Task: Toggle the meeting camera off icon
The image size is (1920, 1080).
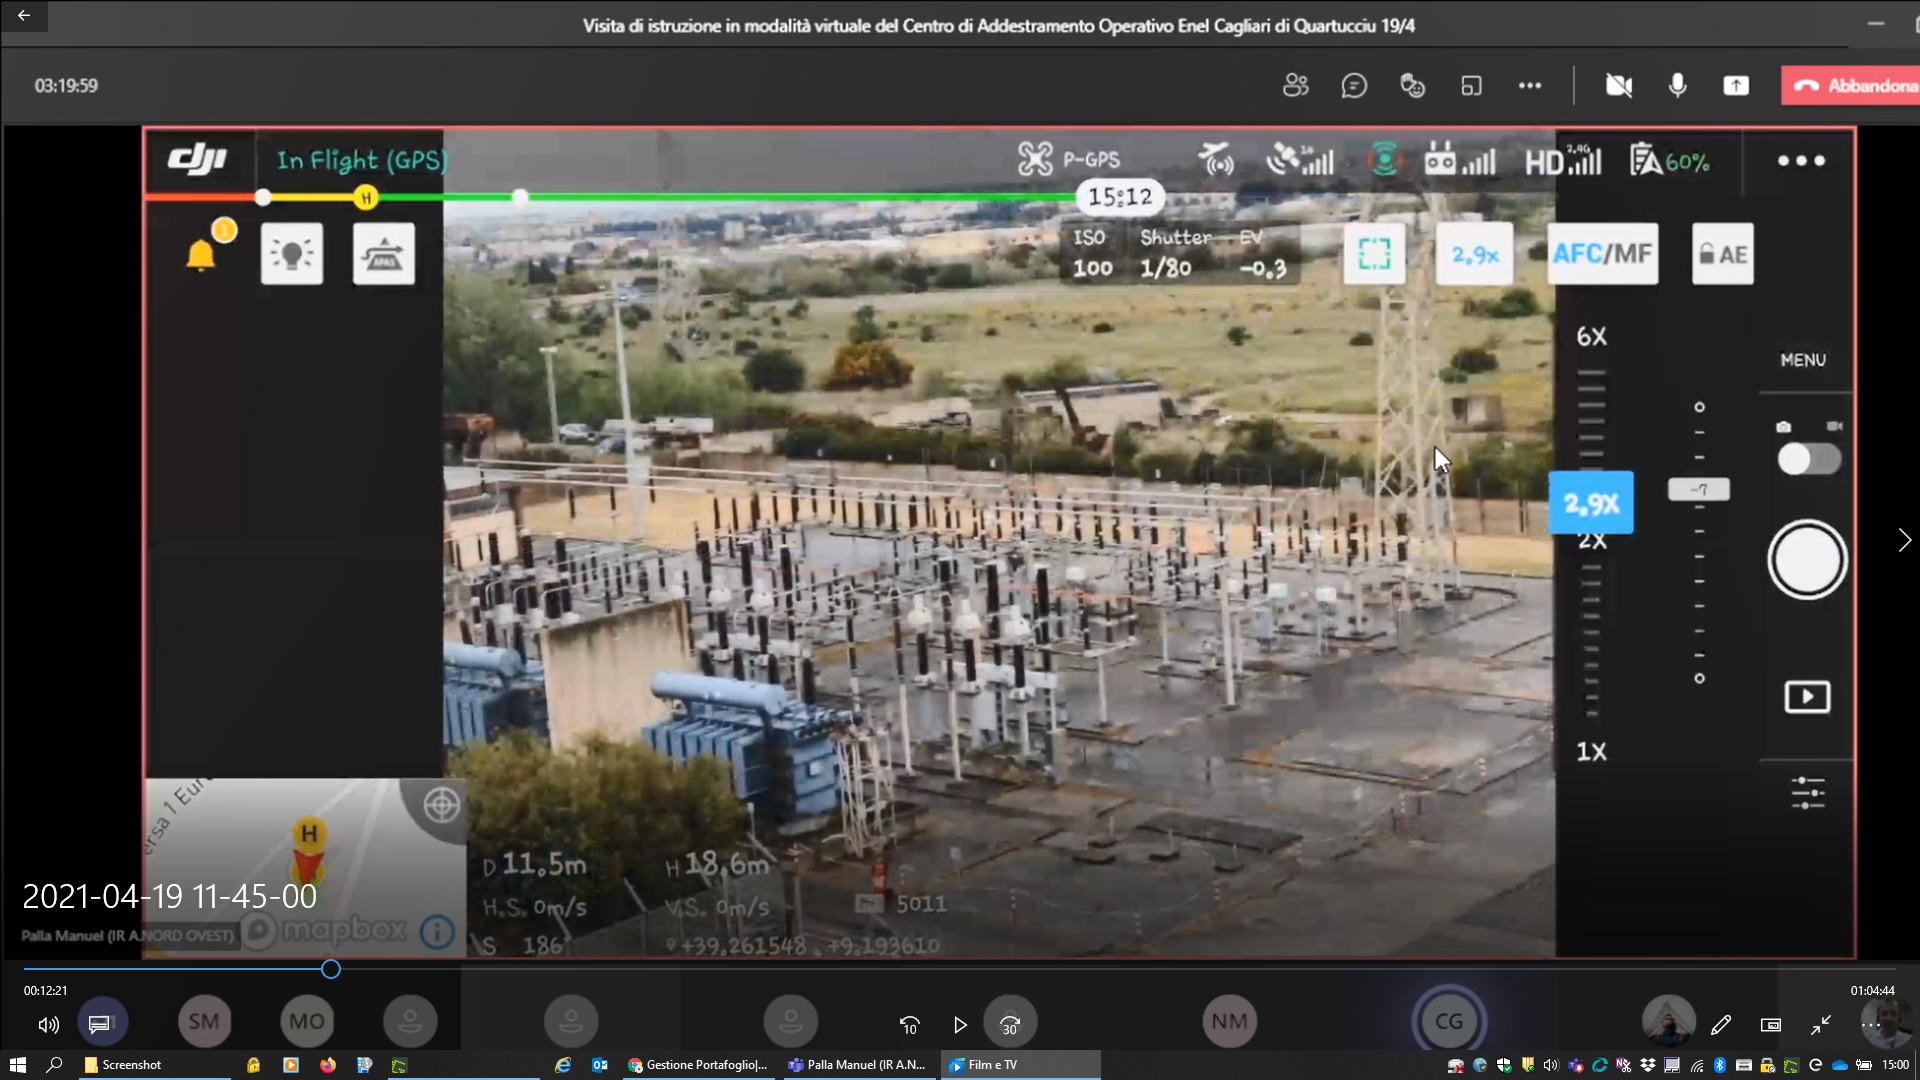Action: coord(1618,86)
